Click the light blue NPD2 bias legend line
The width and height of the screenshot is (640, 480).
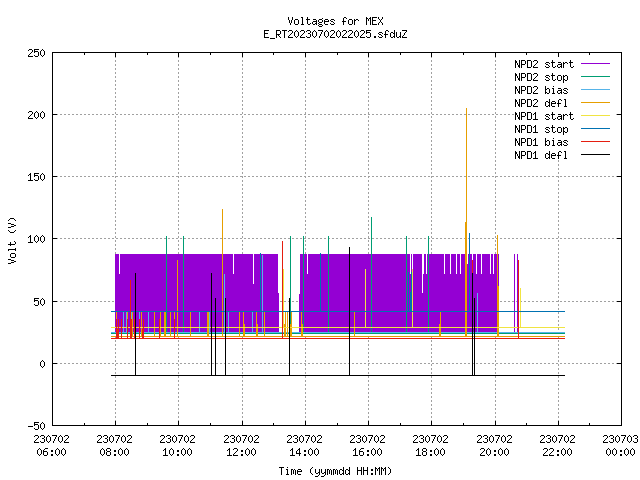pos(596,89)
